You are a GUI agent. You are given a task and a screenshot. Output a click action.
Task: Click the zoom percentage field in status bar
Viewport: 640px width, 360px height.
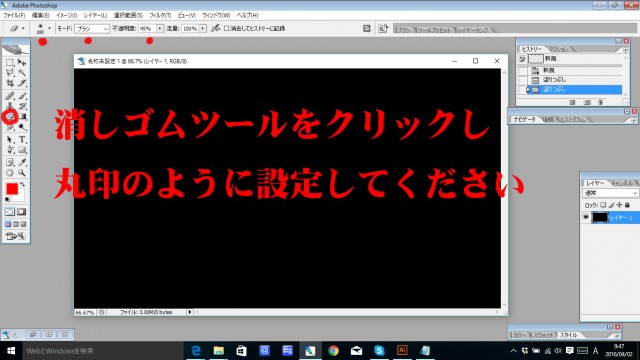tap(84, 312)
